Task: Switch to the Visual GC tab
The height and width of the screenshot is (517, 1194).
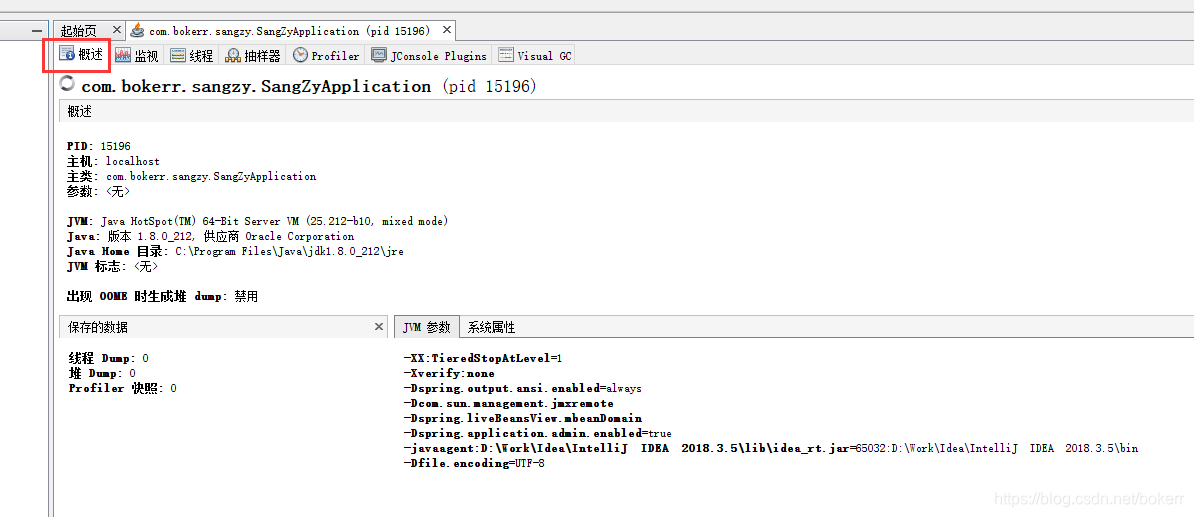Action: 535,56
